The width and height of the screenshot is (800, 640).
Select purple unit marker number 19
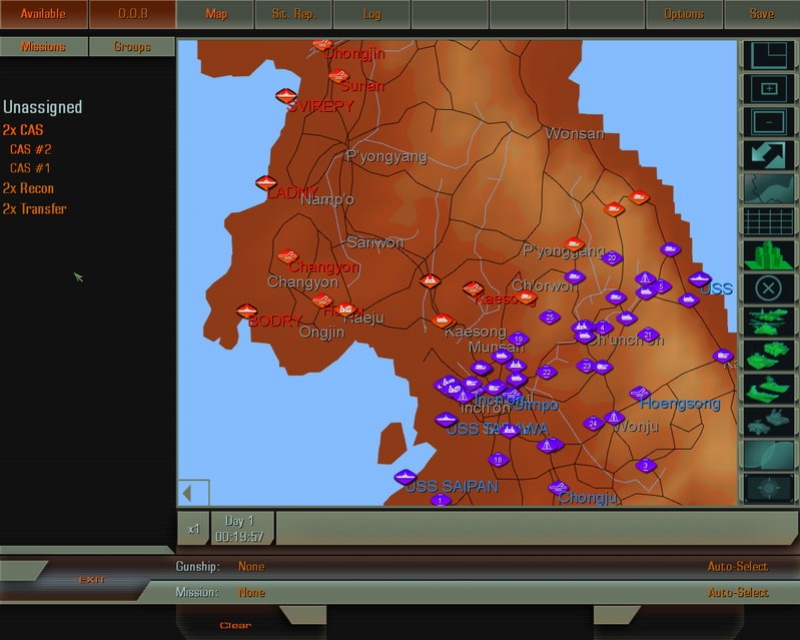(x=518, y=338)
